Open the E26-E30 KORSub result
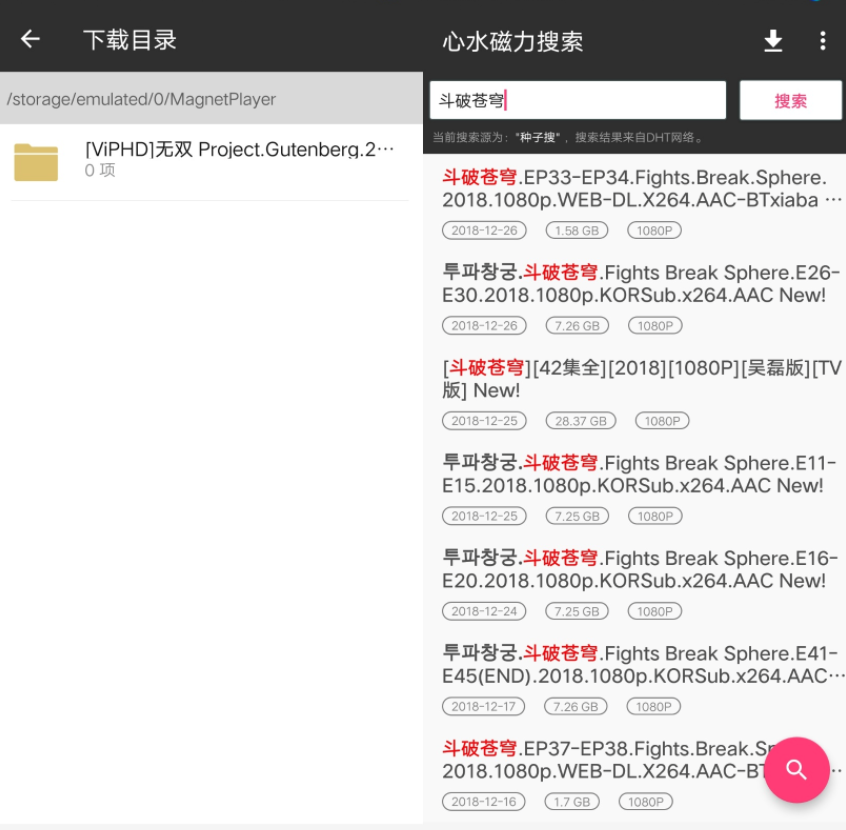Viewport: 846px width, 830px height. pyautogui.click(x=634, y=283)
